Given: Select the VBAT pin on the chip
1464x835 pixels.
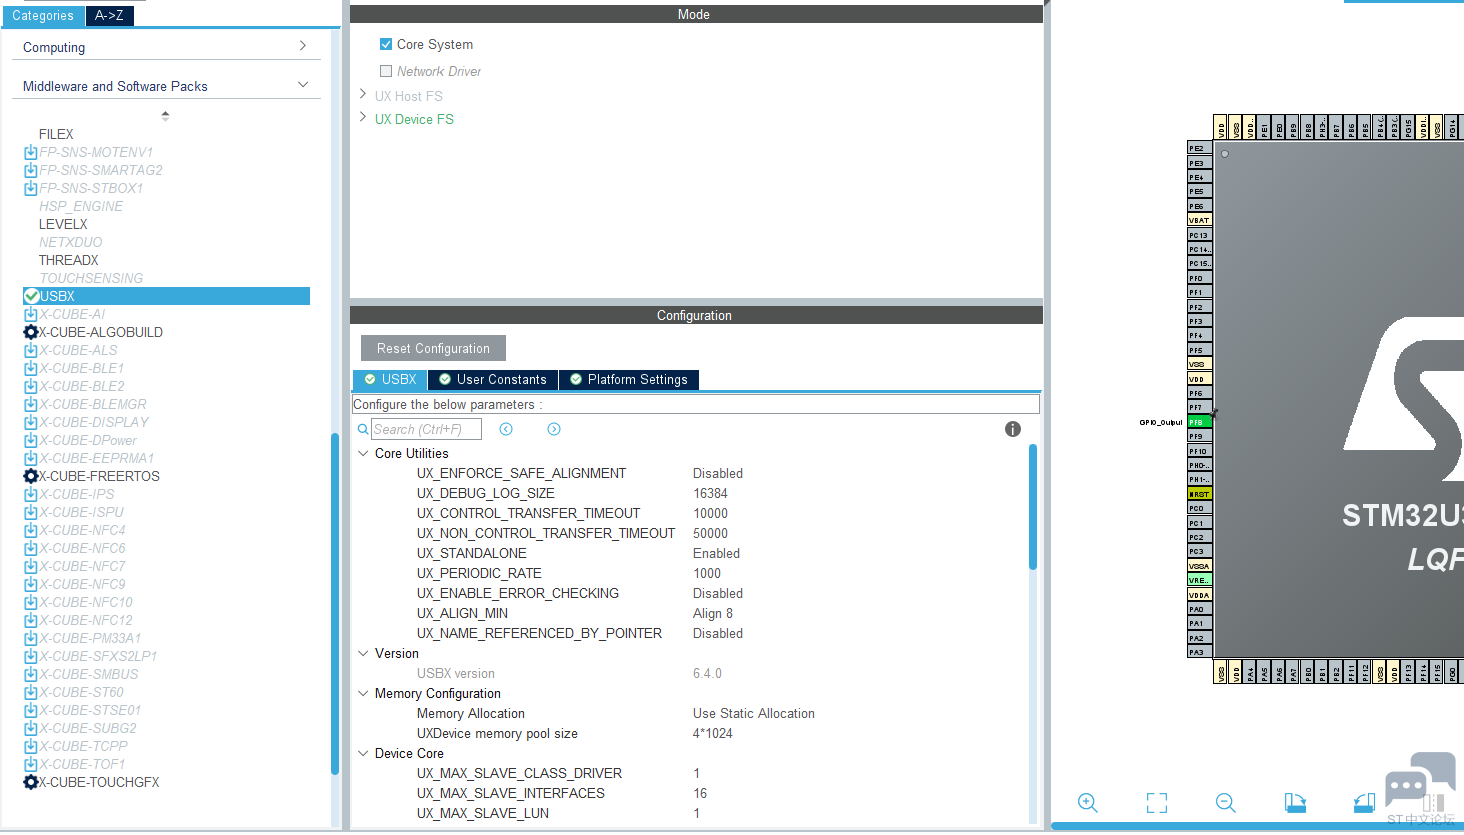Looking at the screenshot, I should pos(1199,220).
